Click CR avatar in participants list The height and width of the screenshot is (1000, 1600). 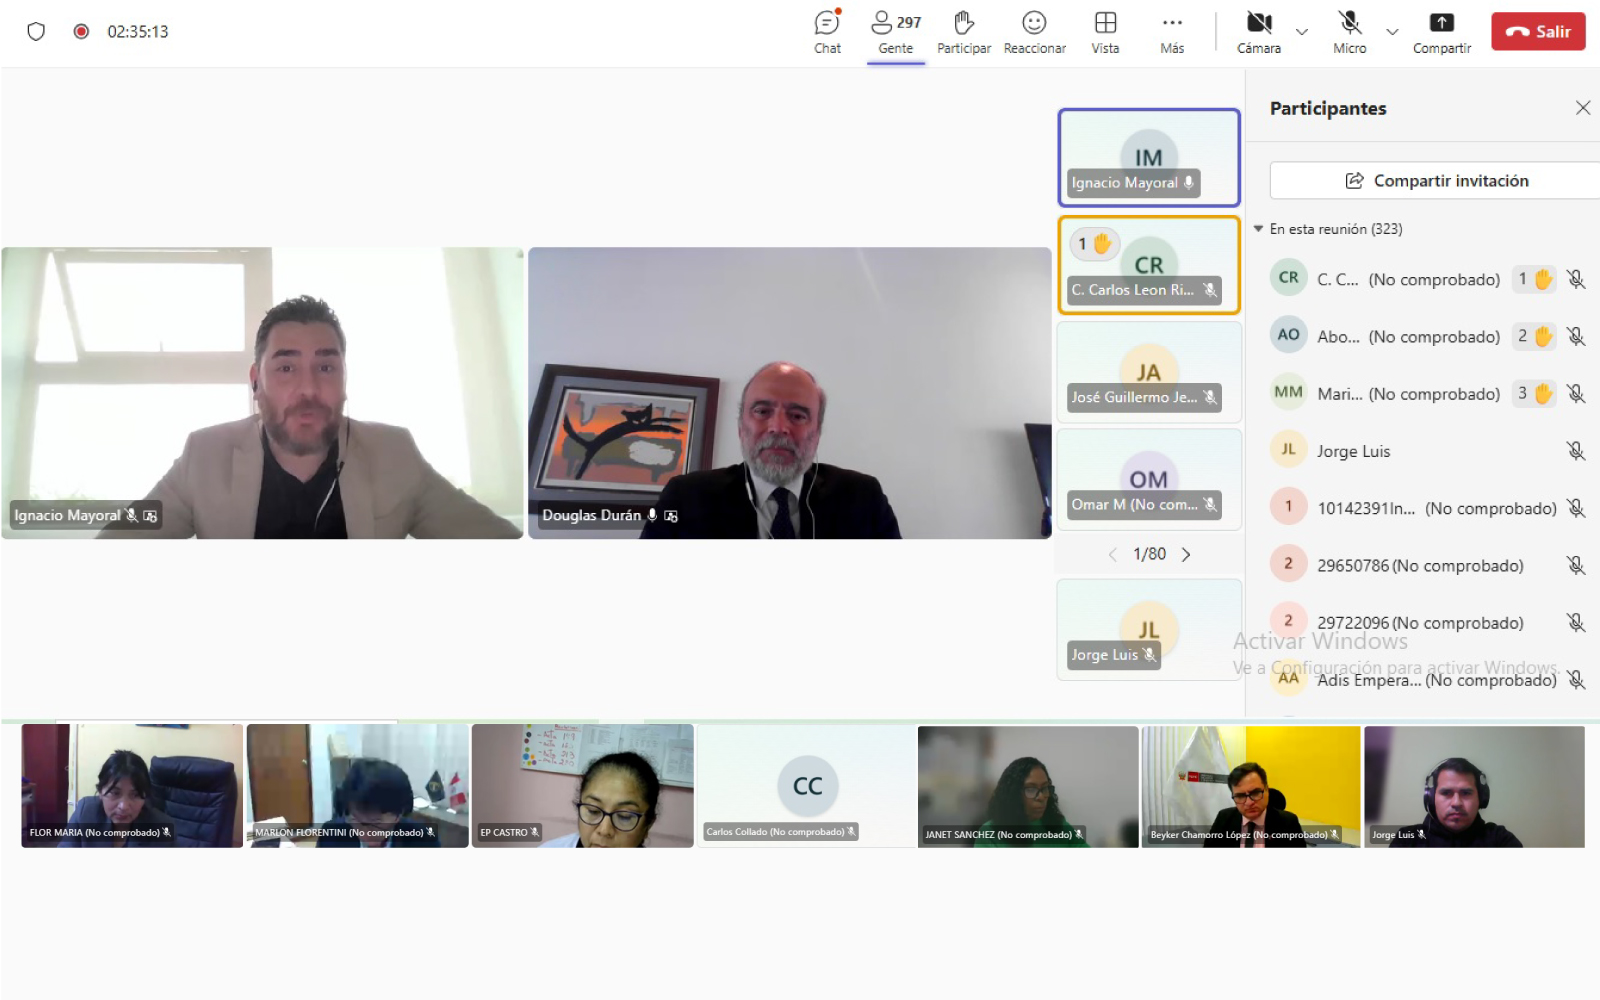(1288, 278)
